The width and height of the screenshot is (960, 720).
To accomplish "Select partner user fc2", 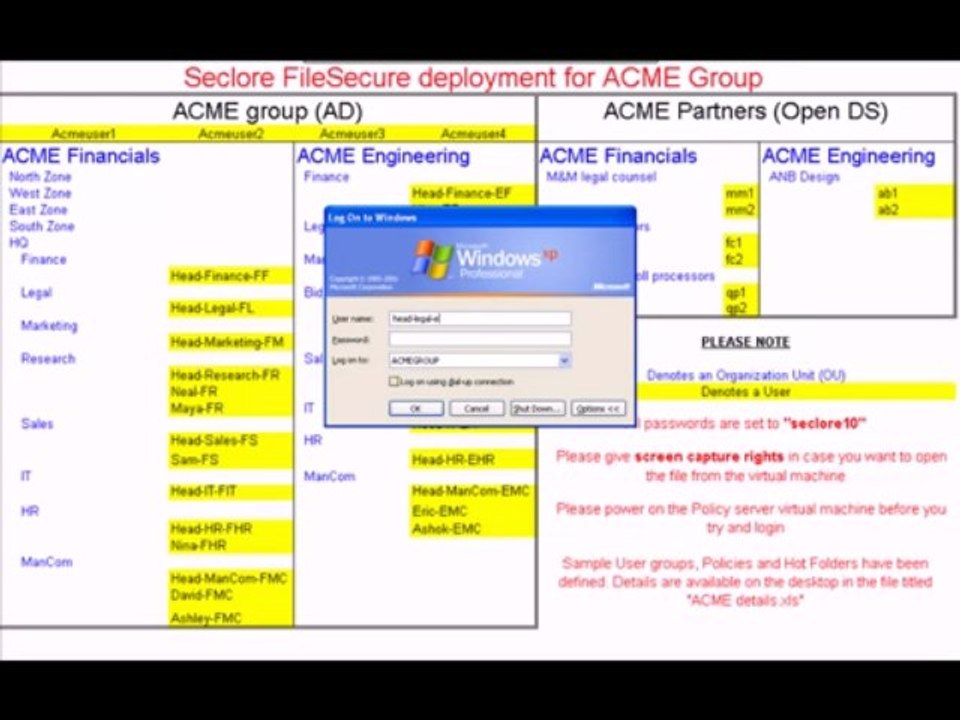I will 734,260.
